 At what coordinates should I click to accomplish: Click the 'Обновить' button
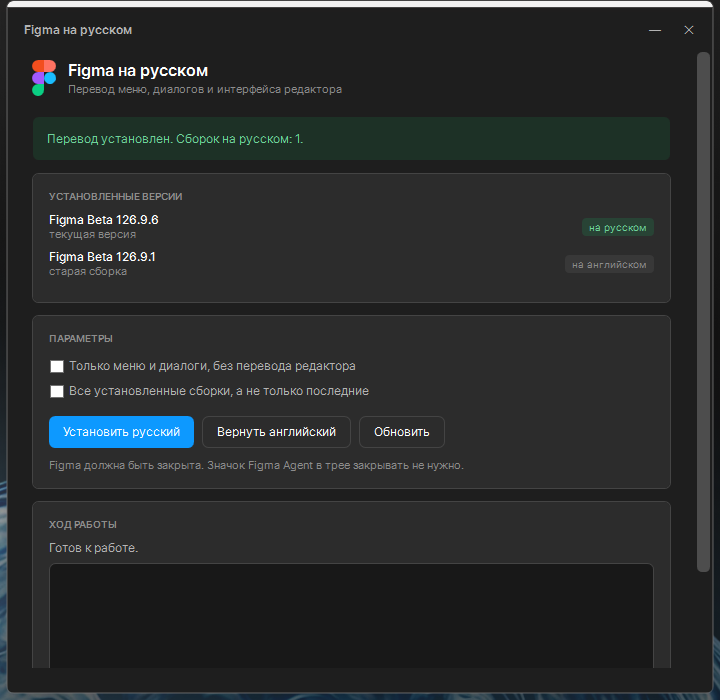coord(402,432)
